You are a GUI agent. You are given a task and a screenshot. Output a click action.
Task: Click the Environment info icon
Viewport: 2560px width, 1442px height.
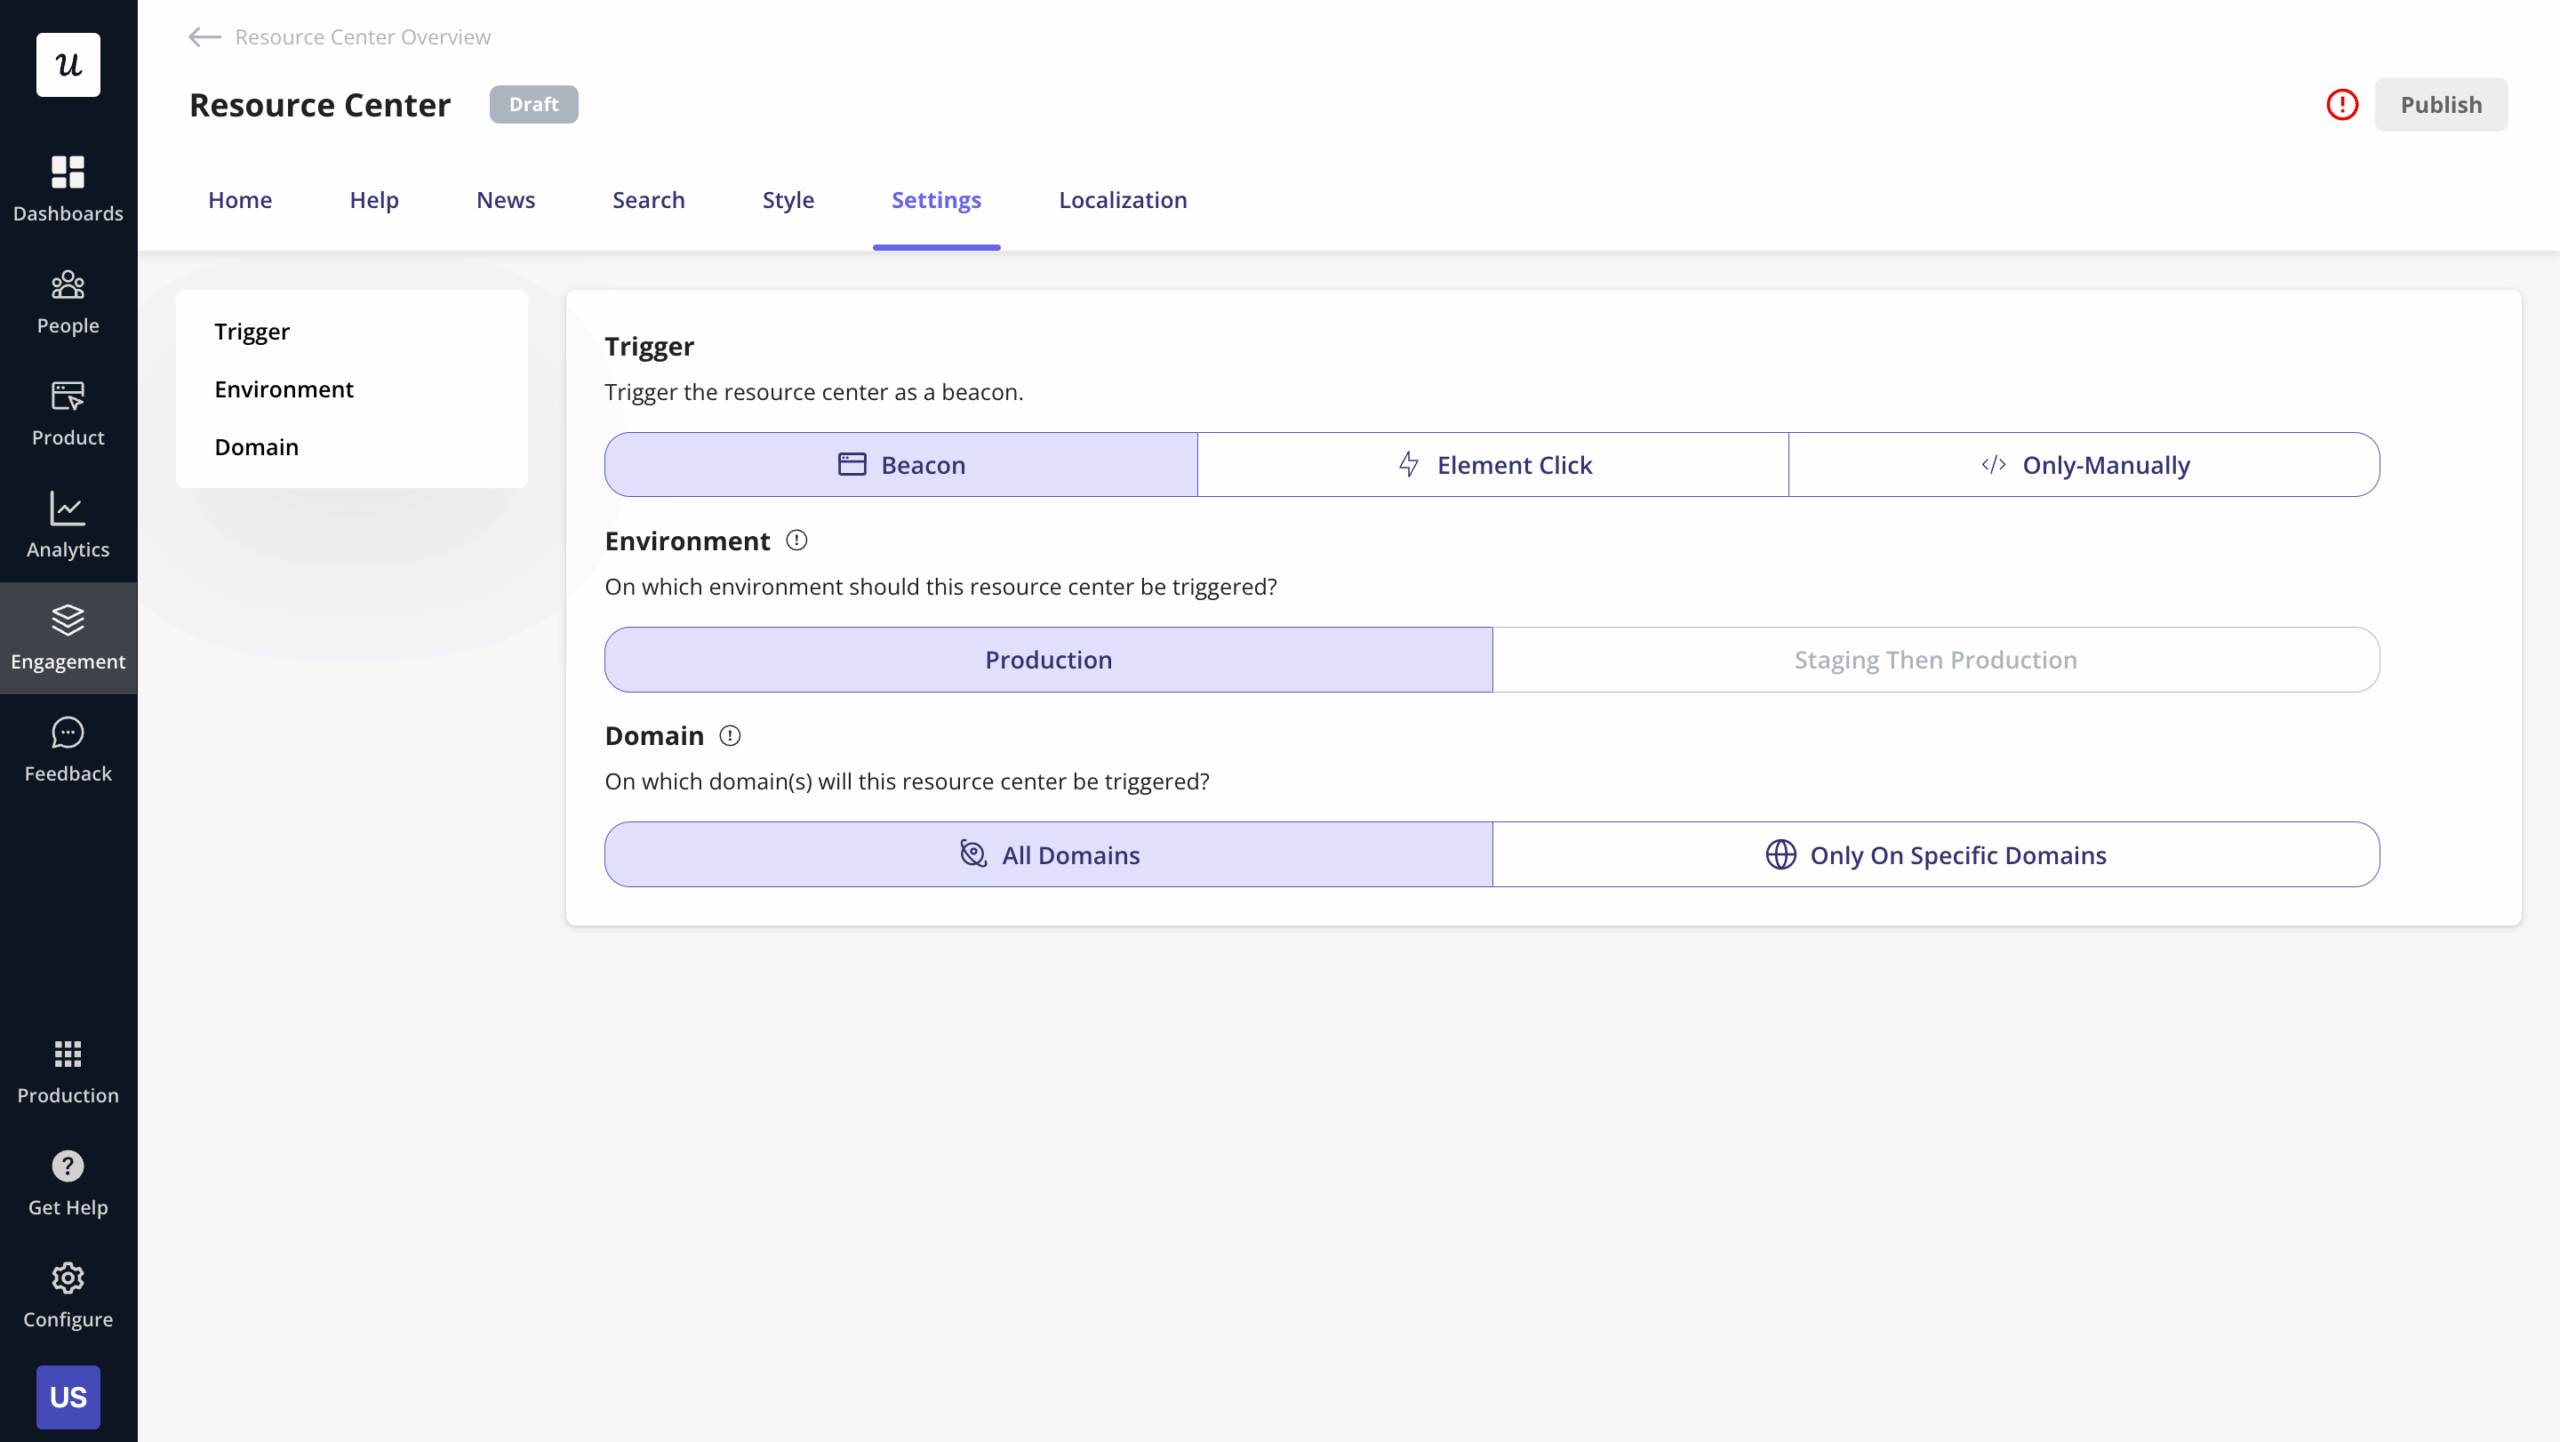point(796,541)
